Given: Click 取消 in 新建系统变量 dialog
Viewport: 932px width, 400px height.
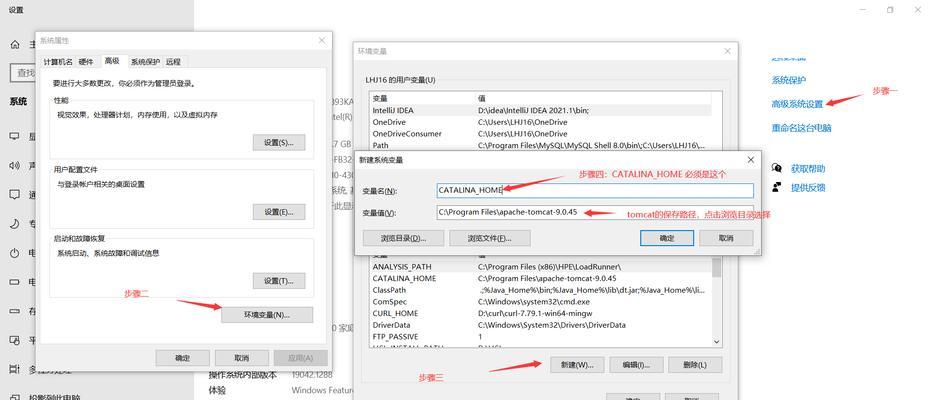Looking at the screenshot, I should coord(726,238).
